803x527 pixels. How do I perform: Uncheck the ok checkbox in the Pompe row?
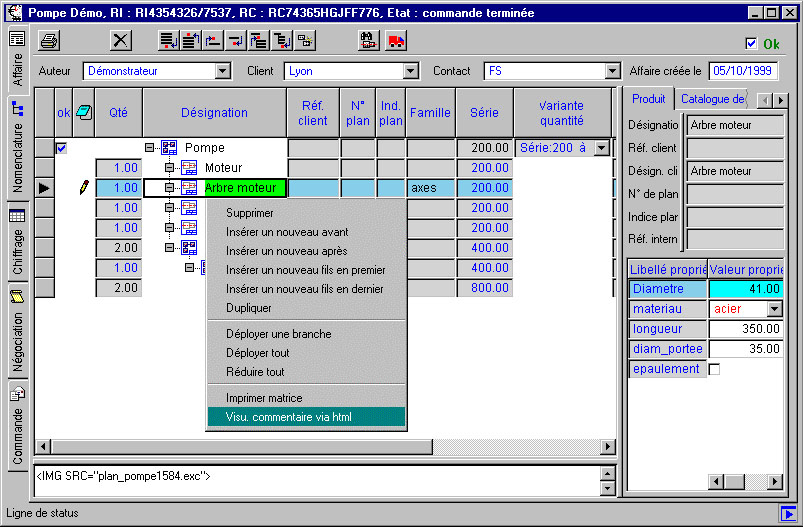coord(61,148)
